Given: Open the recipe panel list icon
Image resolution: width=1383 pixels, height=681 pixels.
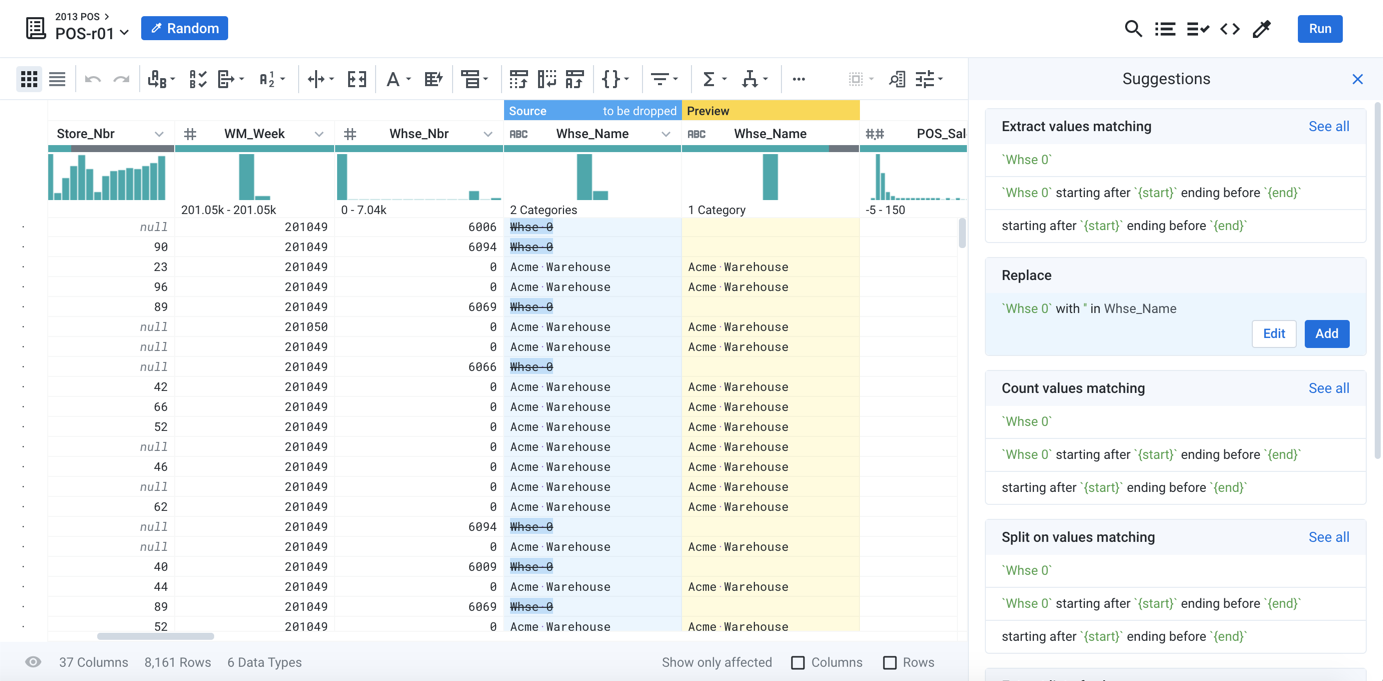Looking at the screenshot, I should pyautogui.click(x=1165, y=29).
